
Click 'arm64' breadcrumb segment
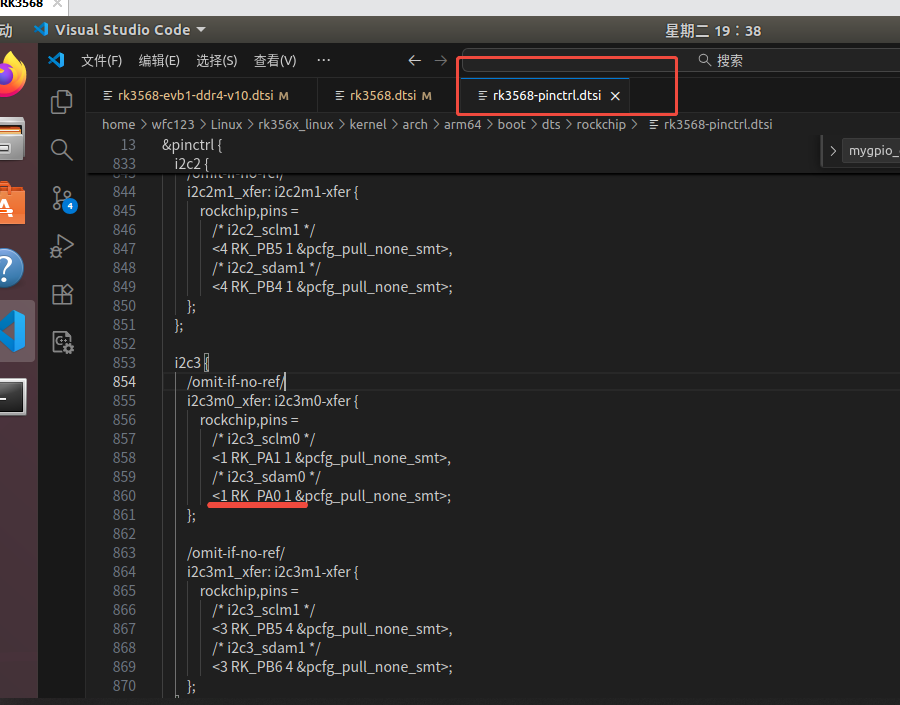pyautogui.click(x=462, y=125)
